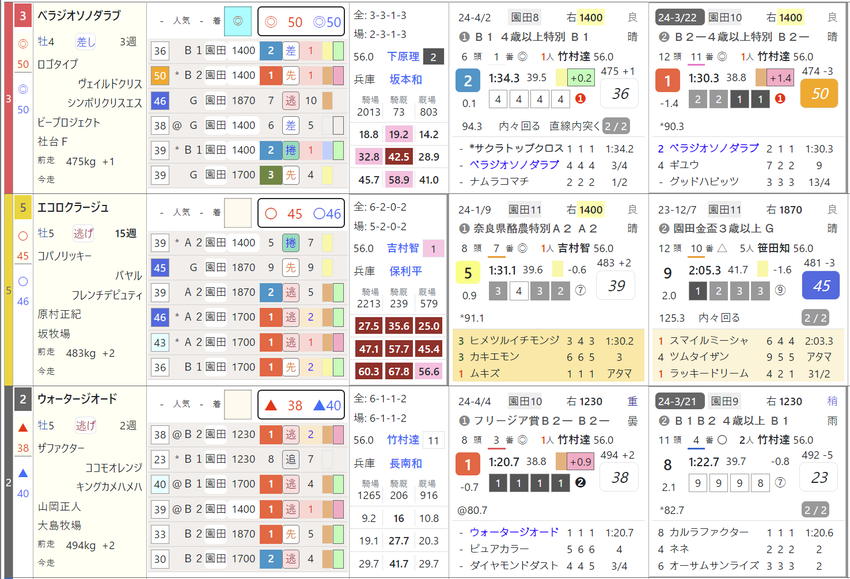
Task: Click the pink +0.9 box
Action: click(581, 462)
